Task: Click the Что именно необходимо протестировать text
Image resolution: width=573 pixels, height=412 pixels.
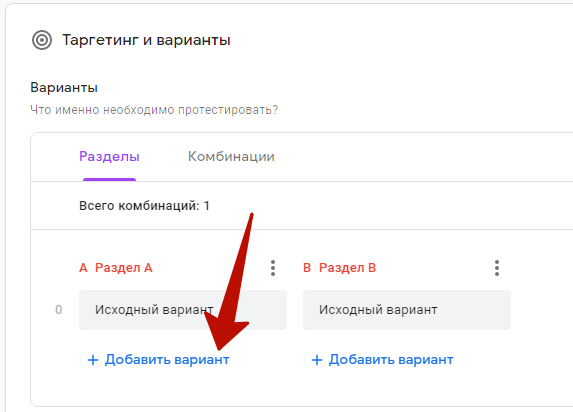Action: click(154, 110)
